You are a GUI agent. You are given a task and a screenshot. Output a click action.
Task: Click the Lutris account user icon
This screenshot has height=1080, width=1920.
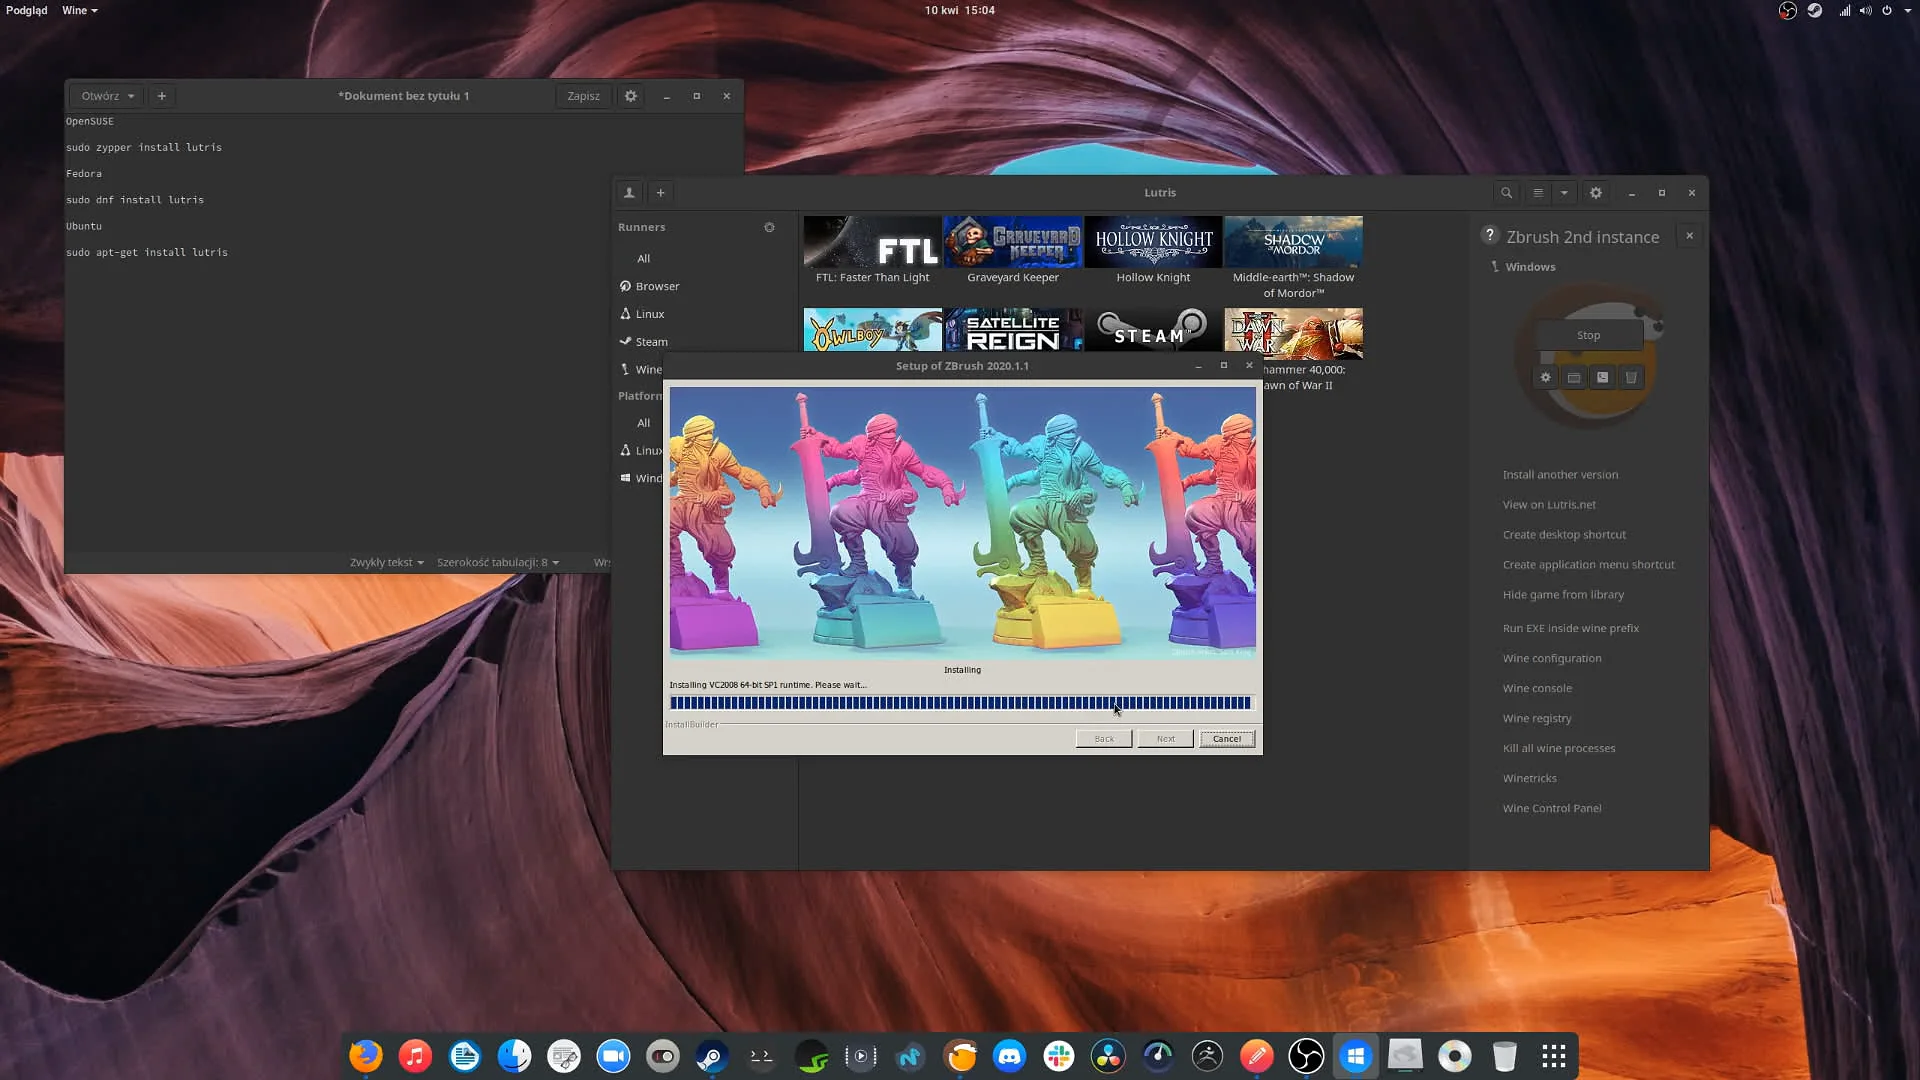pos(629,193)
